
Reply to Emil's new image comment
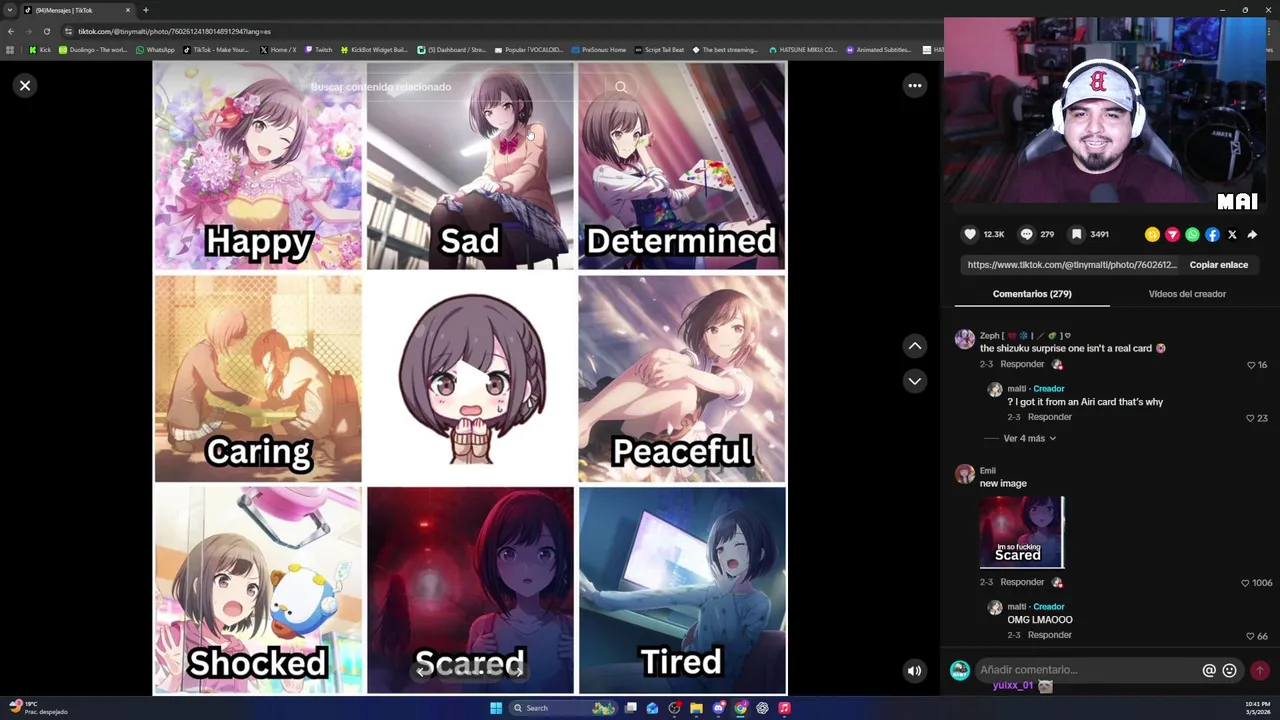1022,582
